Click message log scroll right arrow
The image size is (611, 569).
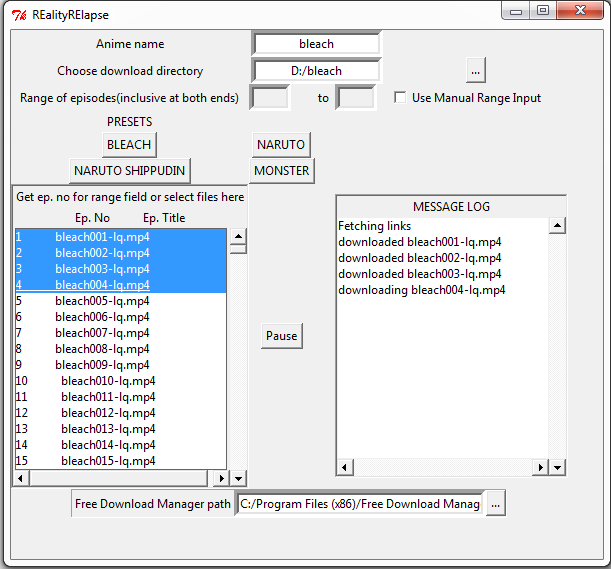[540, 467]
